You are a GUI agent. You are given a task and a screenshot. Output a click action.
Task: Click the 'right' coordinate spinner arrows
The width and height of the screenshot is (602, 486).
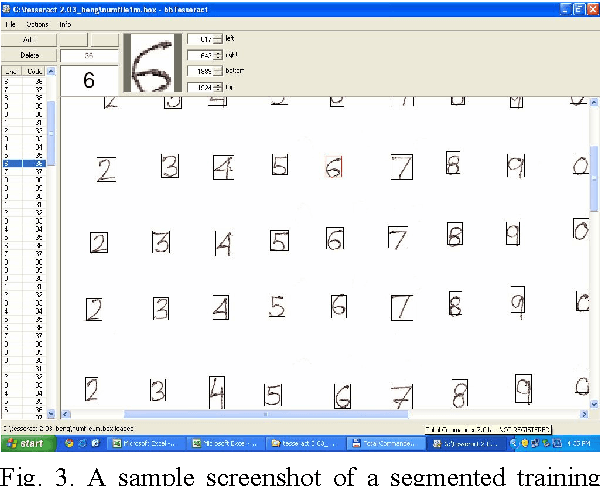tap(218, 55)
